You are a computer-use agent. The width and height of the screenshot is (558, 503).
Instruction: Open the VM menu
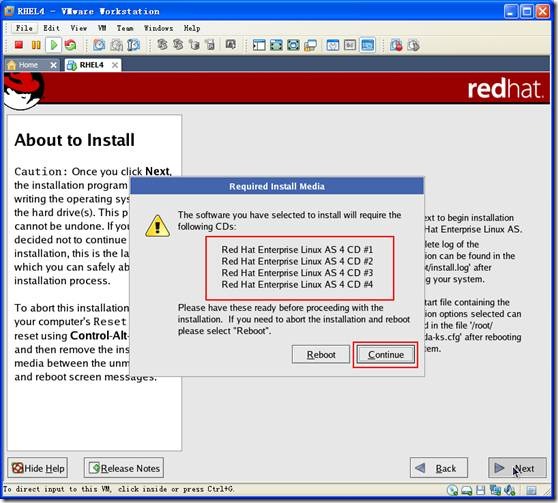[x=102, y=28]
